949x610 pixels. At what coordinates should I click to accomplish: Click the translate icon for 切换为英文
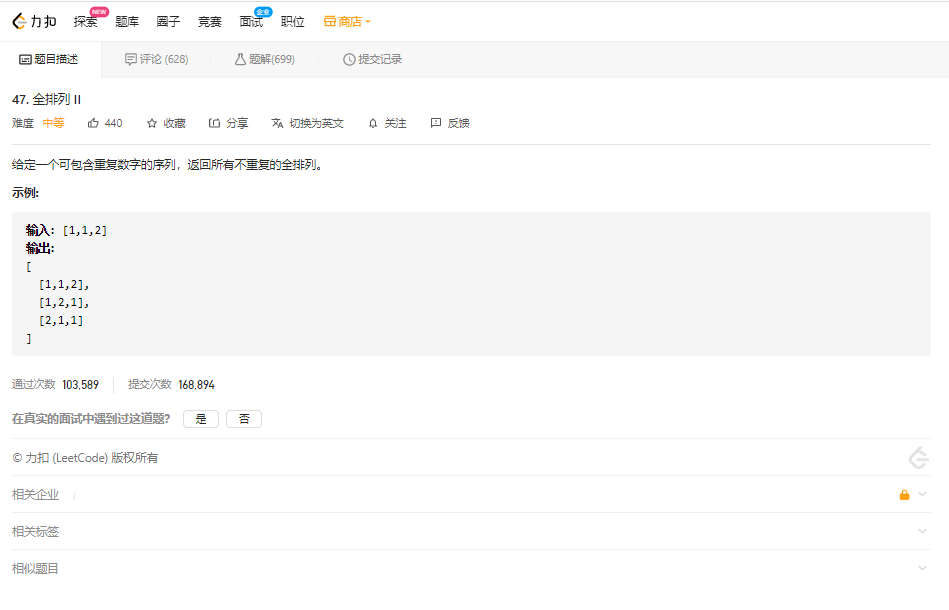[277, 123]
